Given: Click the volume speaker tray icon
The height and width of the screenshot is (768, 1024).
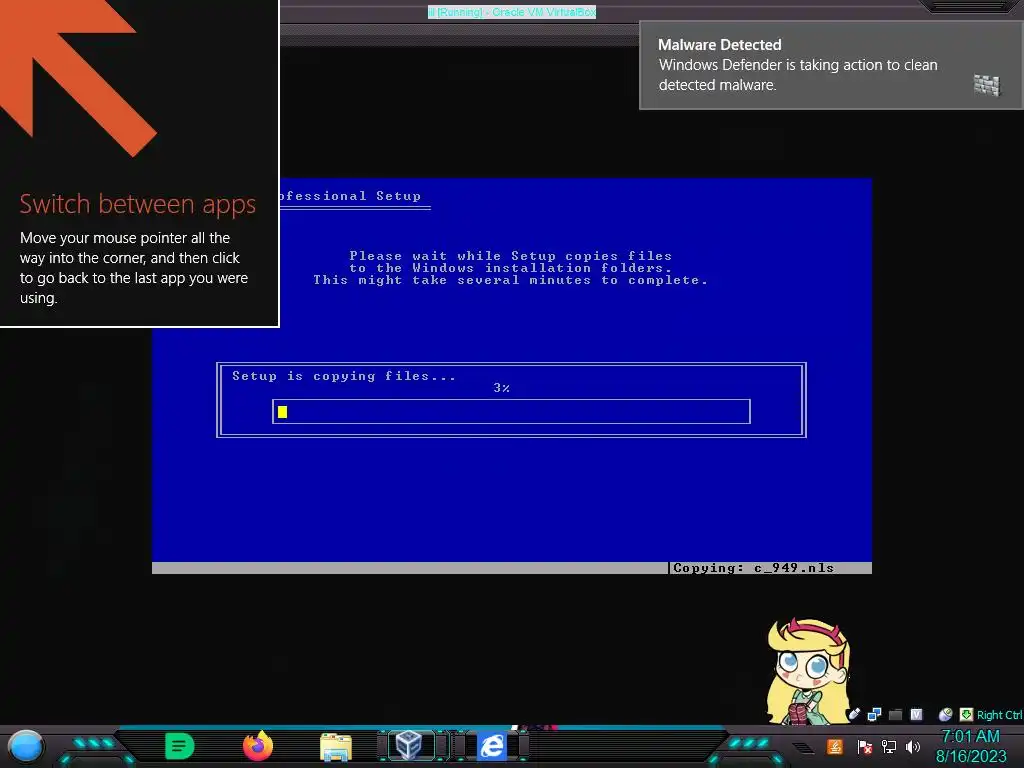Looking at the screenshot, I should [x=913, y=746].
